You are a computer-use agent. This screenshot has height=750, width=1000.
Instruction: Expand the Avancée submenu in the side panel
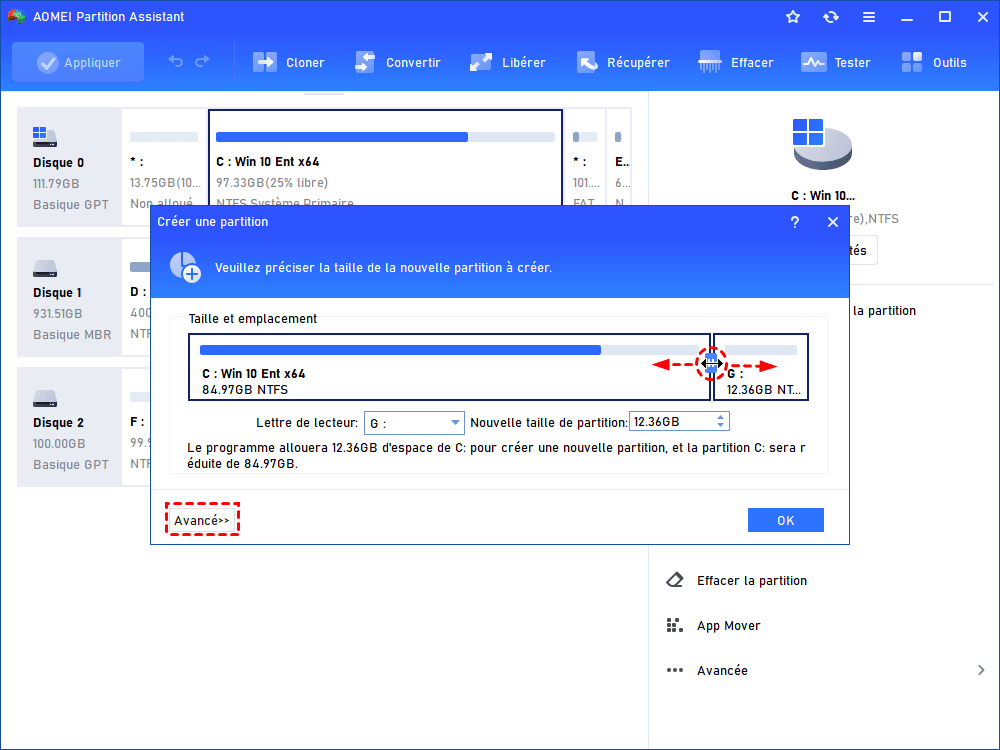824,670
